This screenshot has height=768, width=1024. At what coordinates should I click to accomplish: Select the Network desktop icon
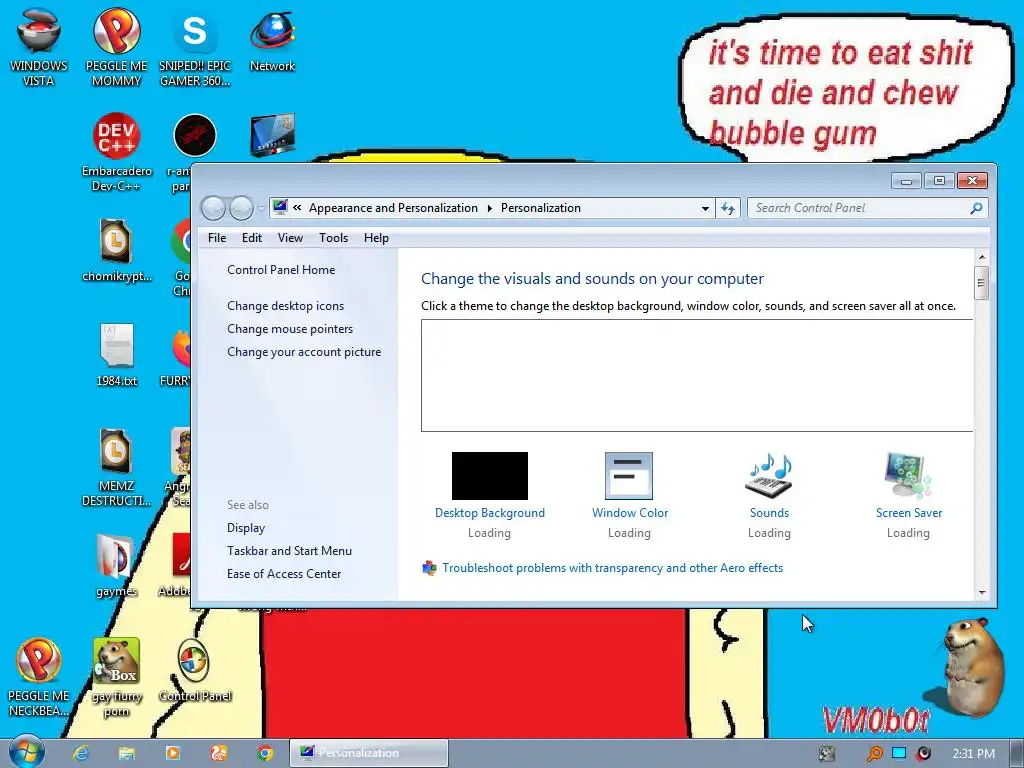click(272, 40)
